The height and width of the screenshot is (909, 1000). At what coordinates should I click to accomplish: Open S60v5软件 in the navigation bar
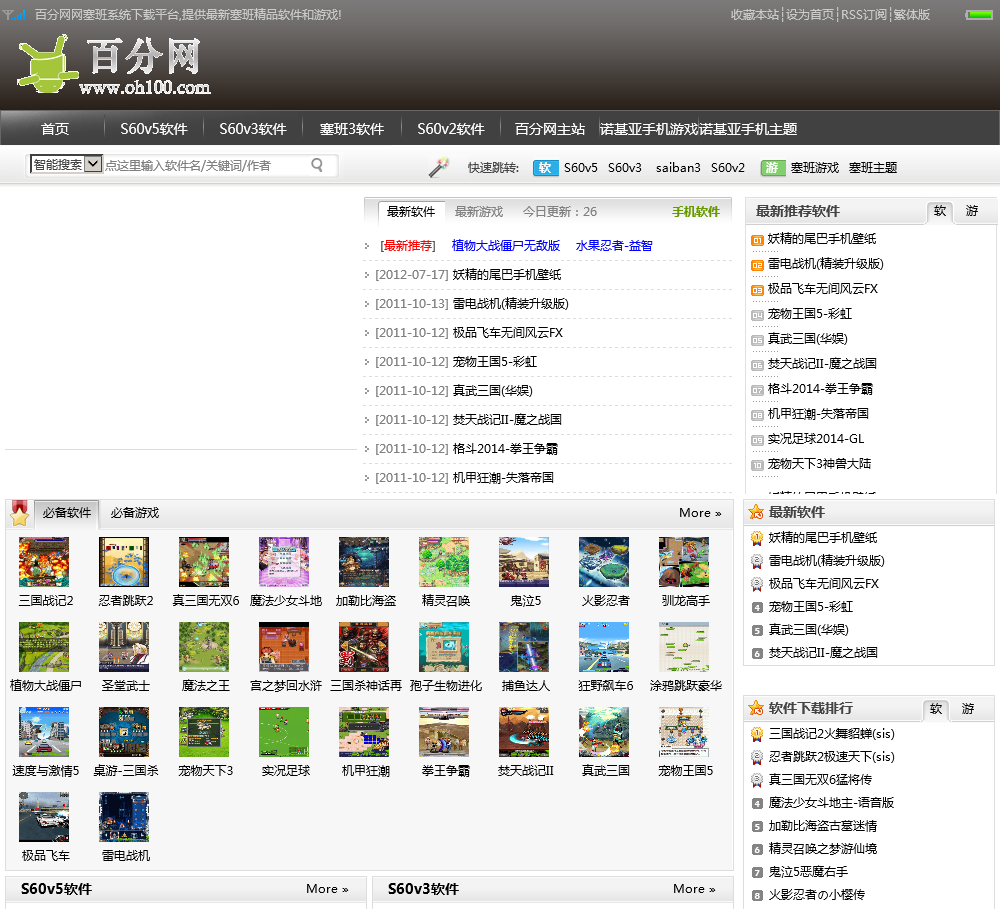pyautogui.click(x=154, y=129)
